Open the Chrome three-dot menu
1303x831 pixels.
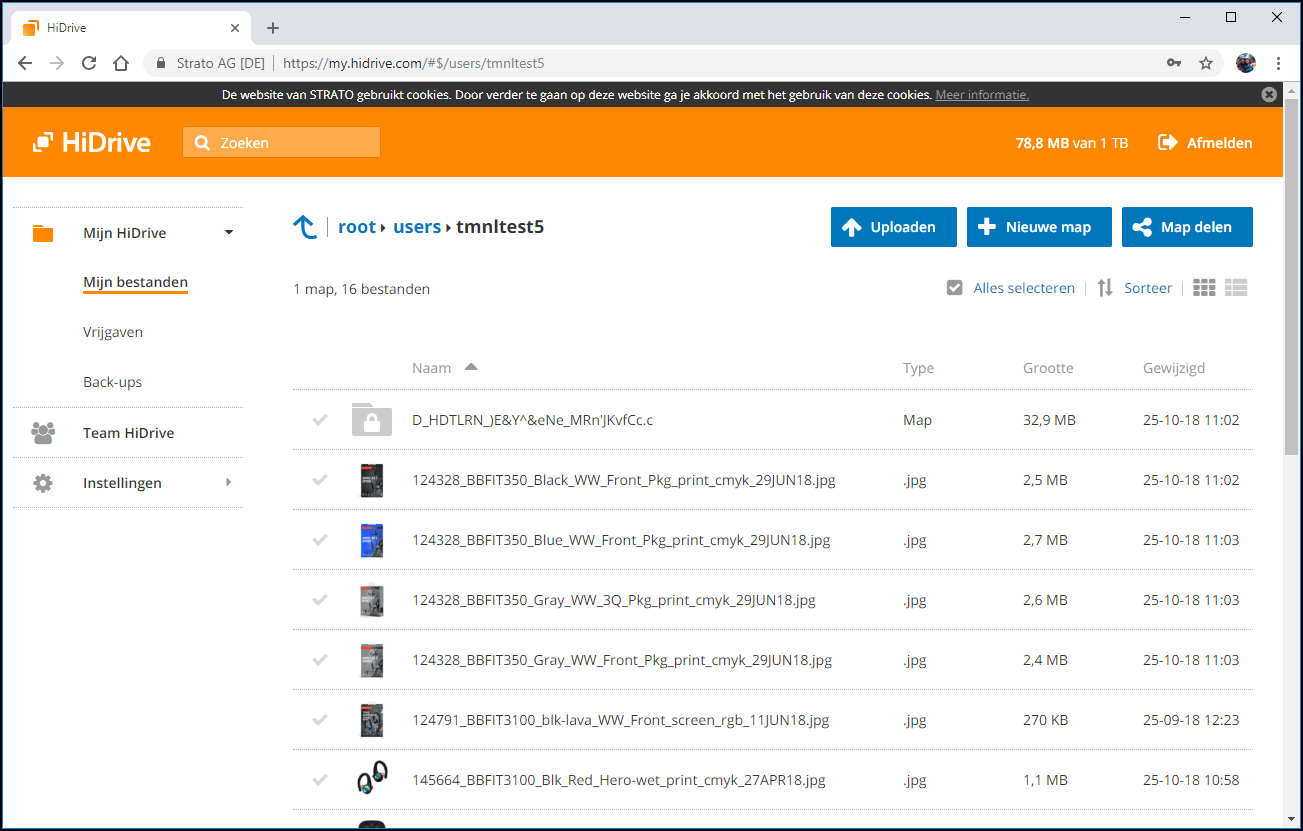(x=1278, y=63)
